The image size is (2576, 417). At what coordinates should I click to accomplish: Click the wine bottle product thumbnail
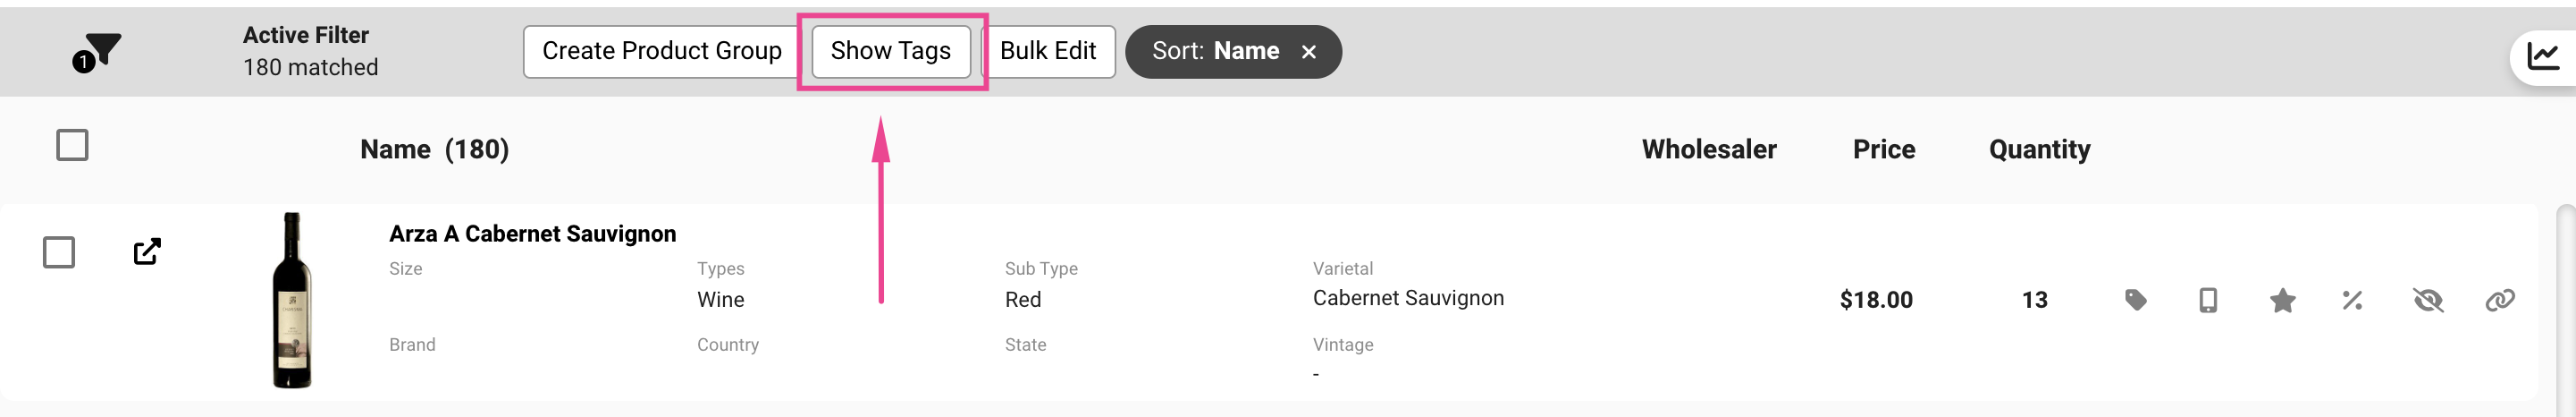click(x=292, y=300)
